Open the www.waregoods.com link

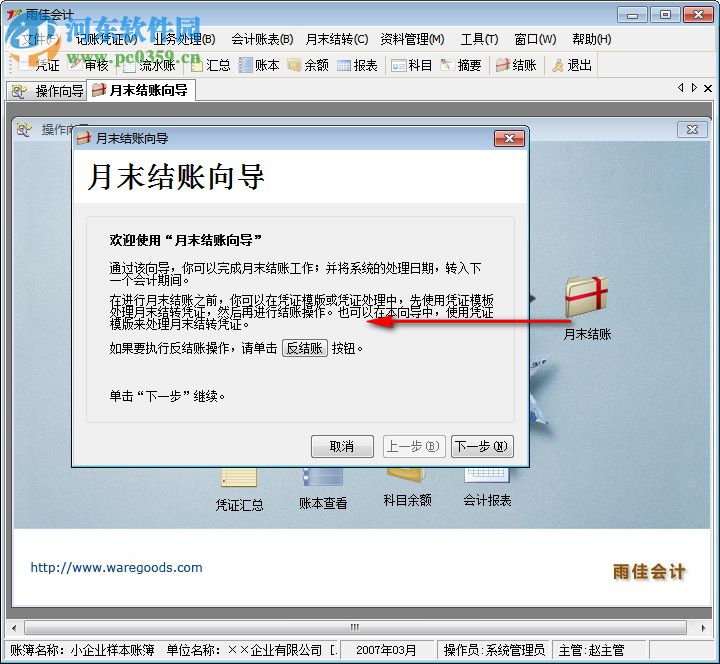tap(116, 568)
